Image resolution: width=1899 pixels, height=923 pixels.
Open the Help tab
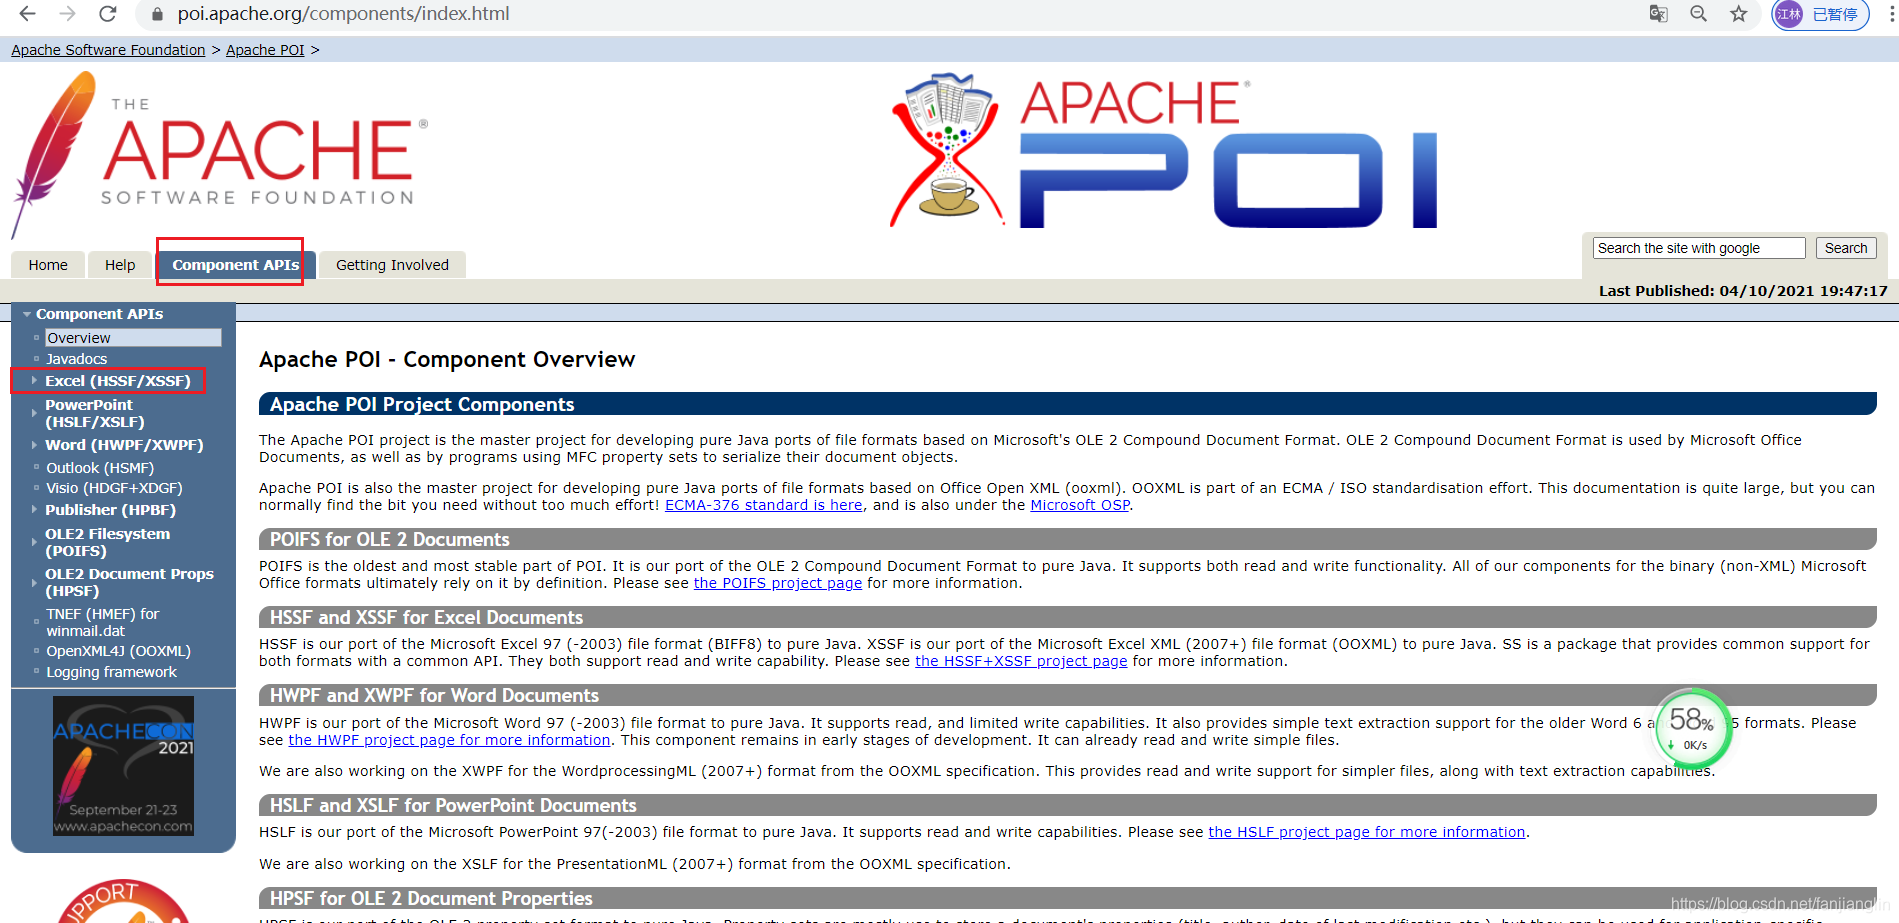click(x=120, y=265)
